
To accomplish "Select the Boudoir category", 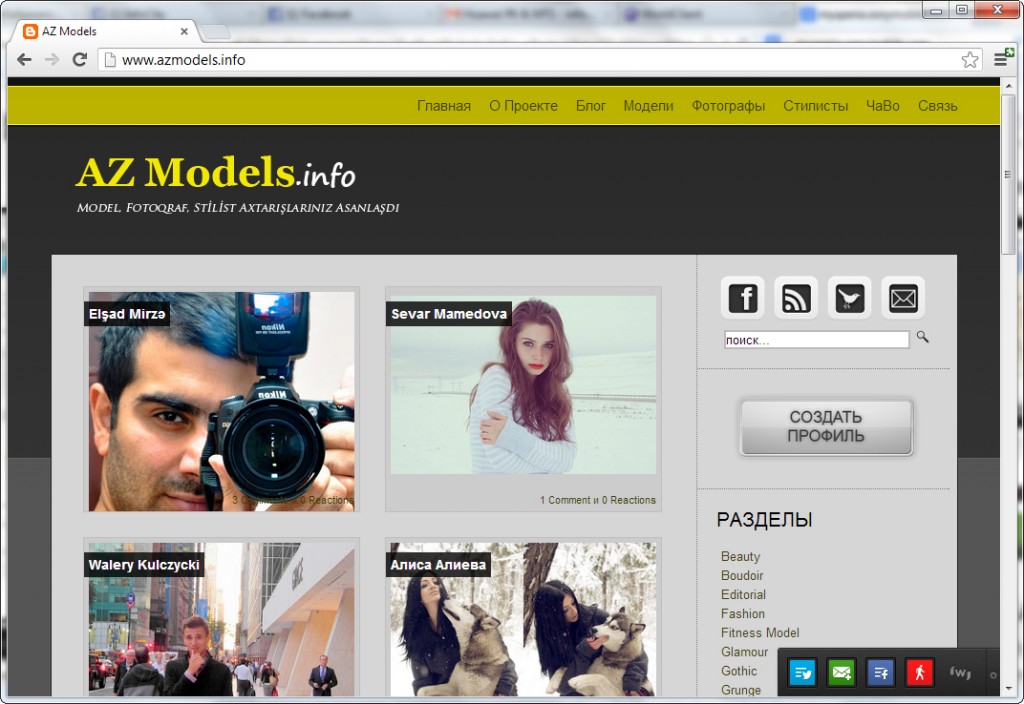I will pos(742,575).
